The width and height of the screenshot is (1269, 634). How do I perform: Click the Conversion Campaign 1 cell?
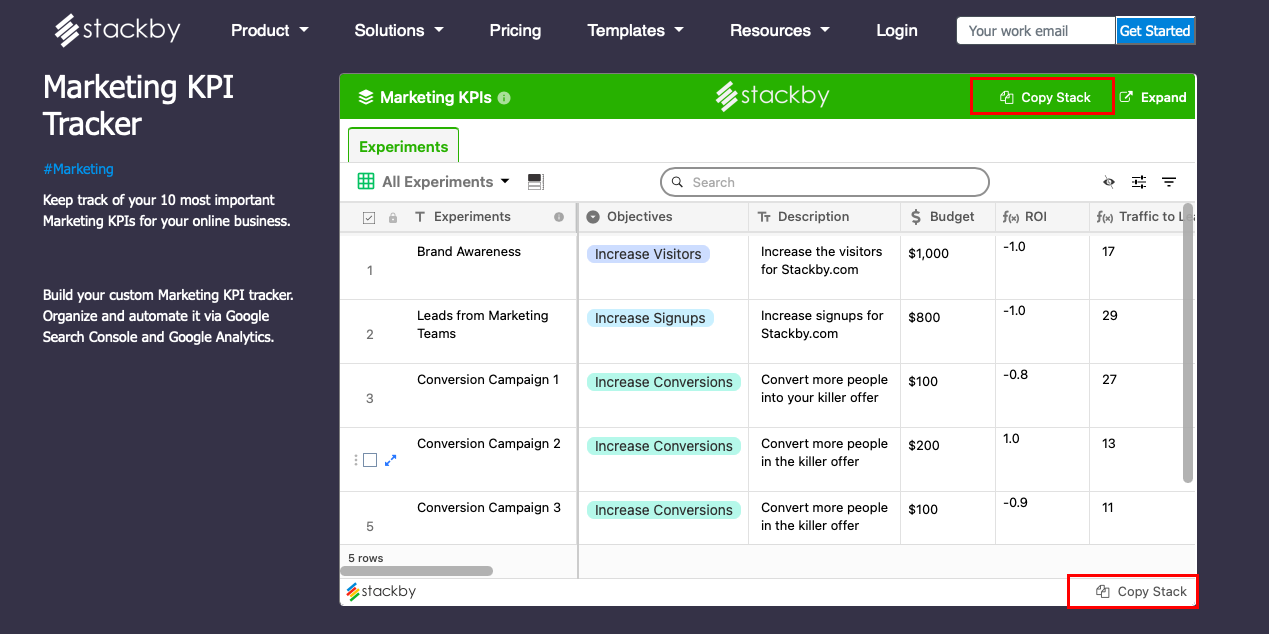coord(488,395)
